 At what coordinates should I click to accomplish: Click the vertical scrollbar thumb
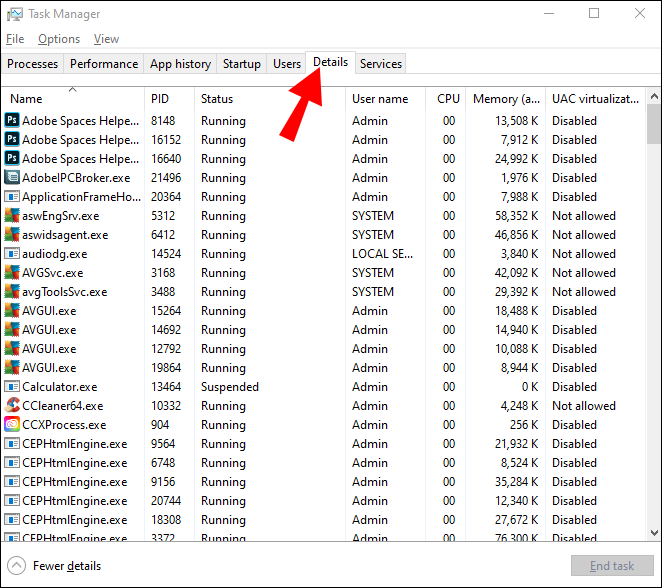click(654, 125)
